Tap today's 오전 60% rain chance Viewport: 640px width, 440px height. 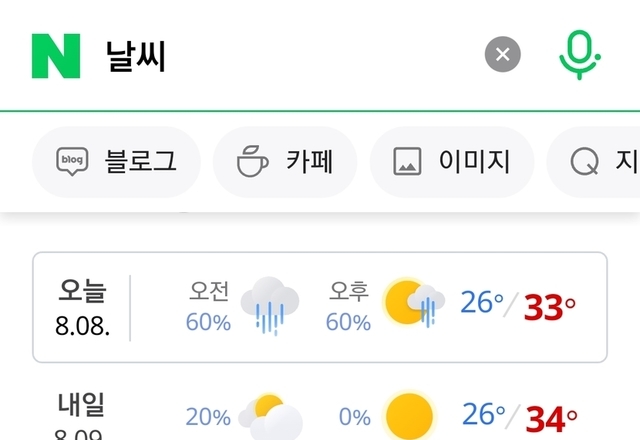[209, 306]
